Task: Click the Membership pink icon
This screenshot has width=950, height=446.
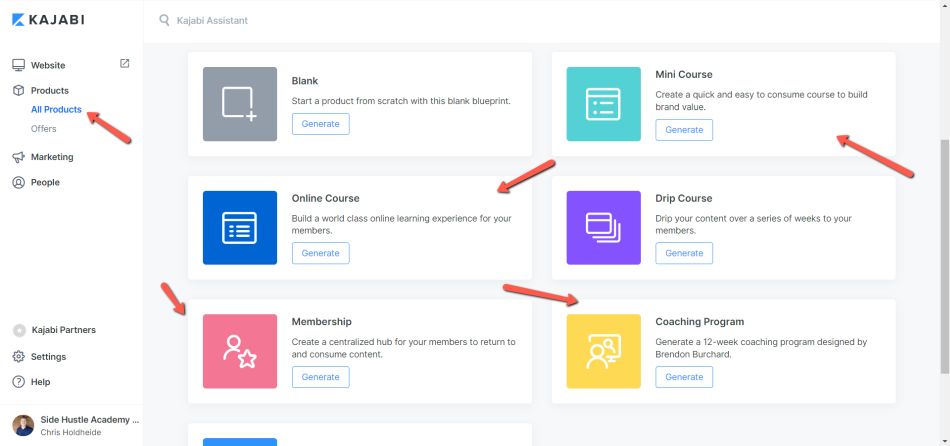Action: coord(240,351)
